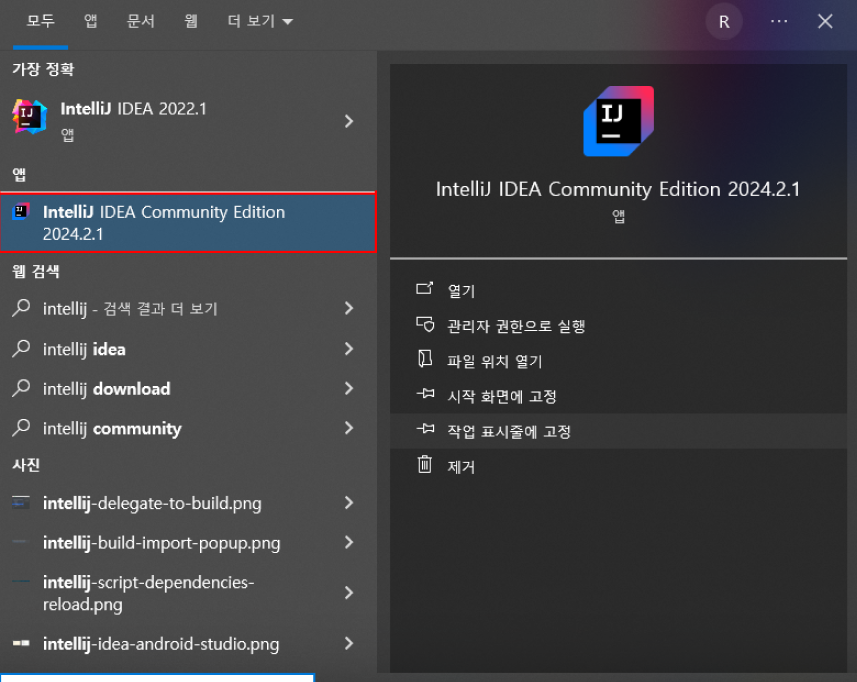Click the trash can icon beside 제거
This screenshot has height=682, width=857.
tap(425, 465)
